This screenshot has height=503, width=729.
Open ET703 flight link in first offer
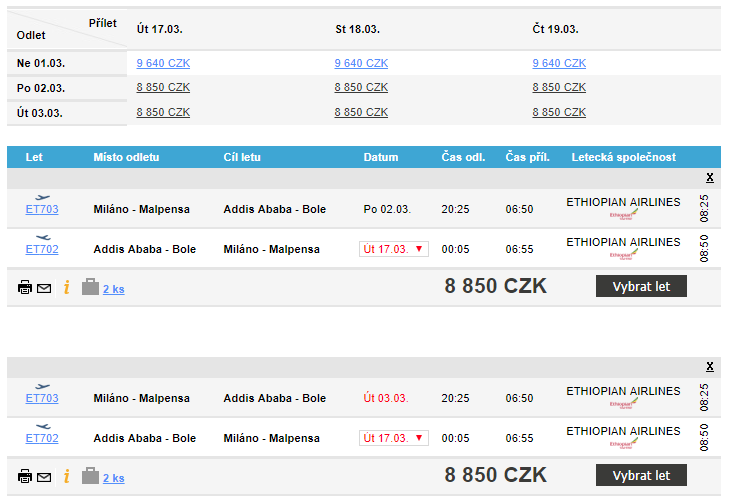pyautogui.click(x=42, y=209)
